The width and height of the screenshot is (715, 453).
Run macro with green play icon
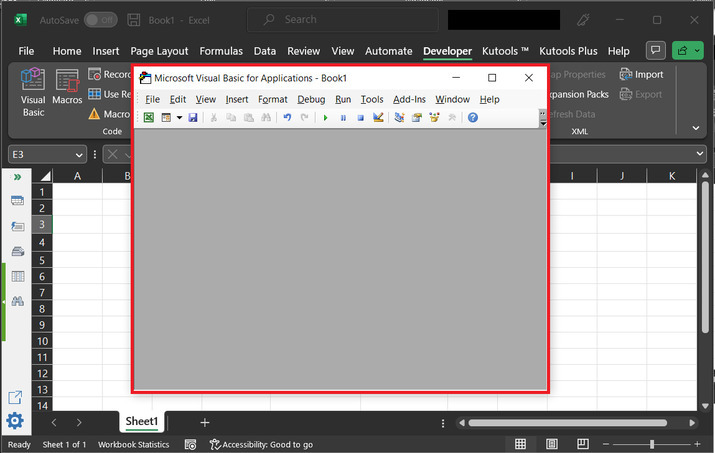[325, 118]
